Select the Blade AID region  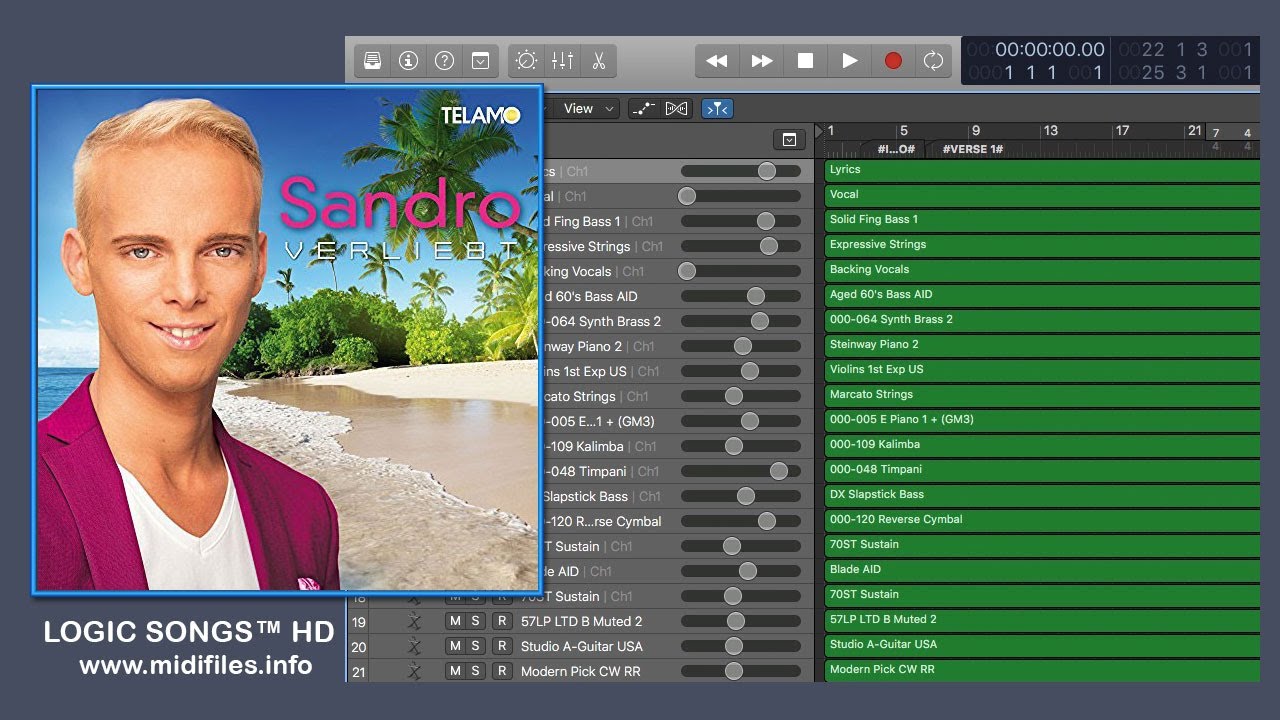pyautogui.click(x=1042, y=571)
